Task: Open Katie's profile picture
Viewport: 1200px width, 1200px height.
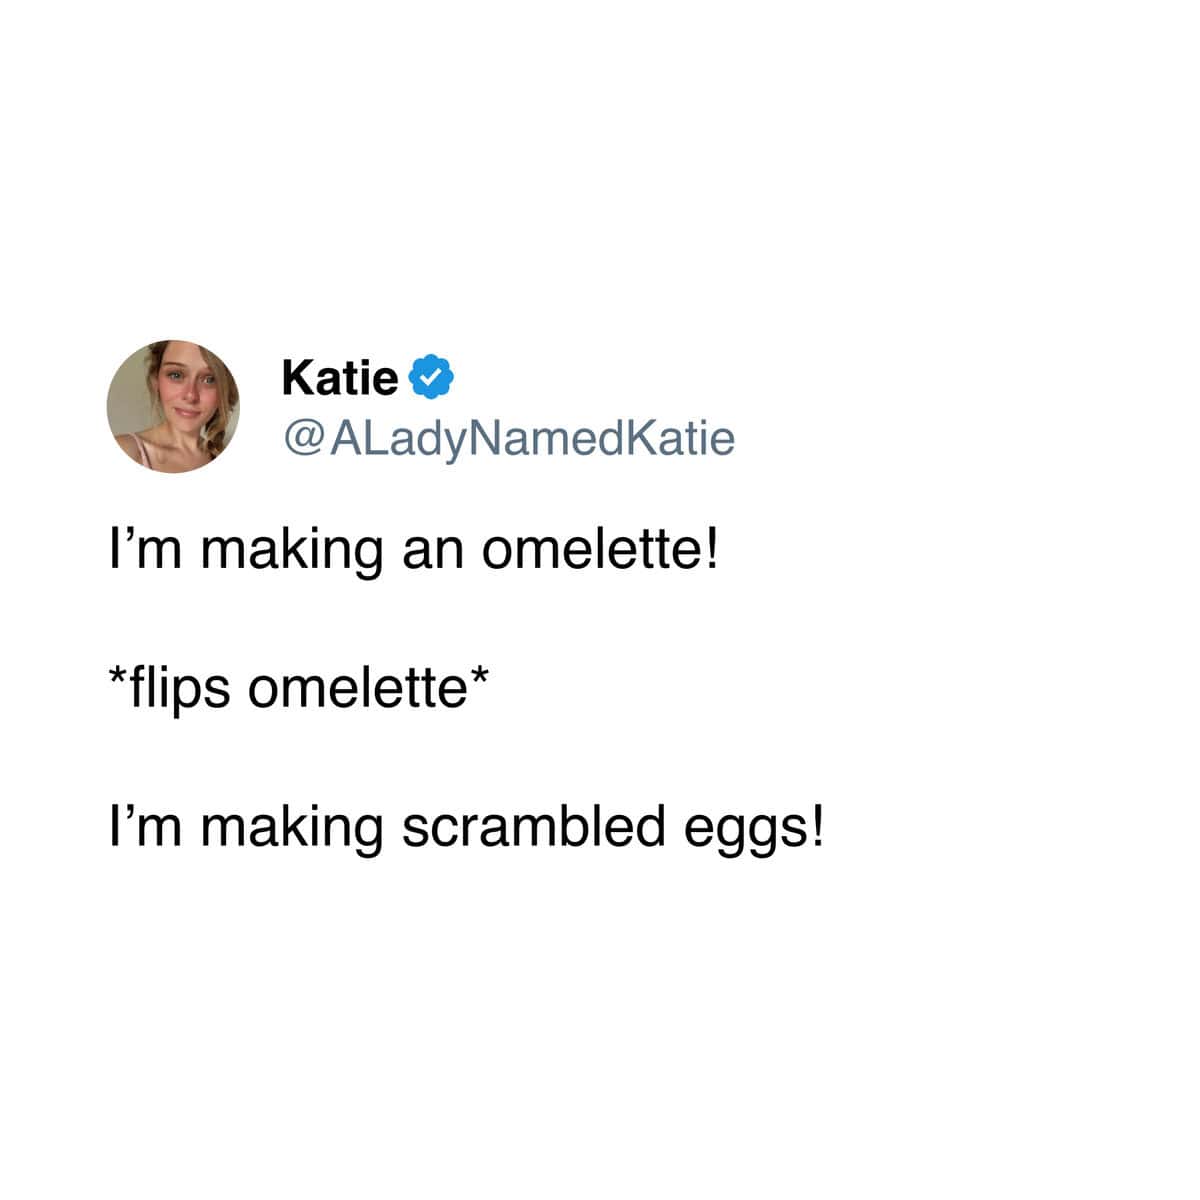Action: point(173,406)
